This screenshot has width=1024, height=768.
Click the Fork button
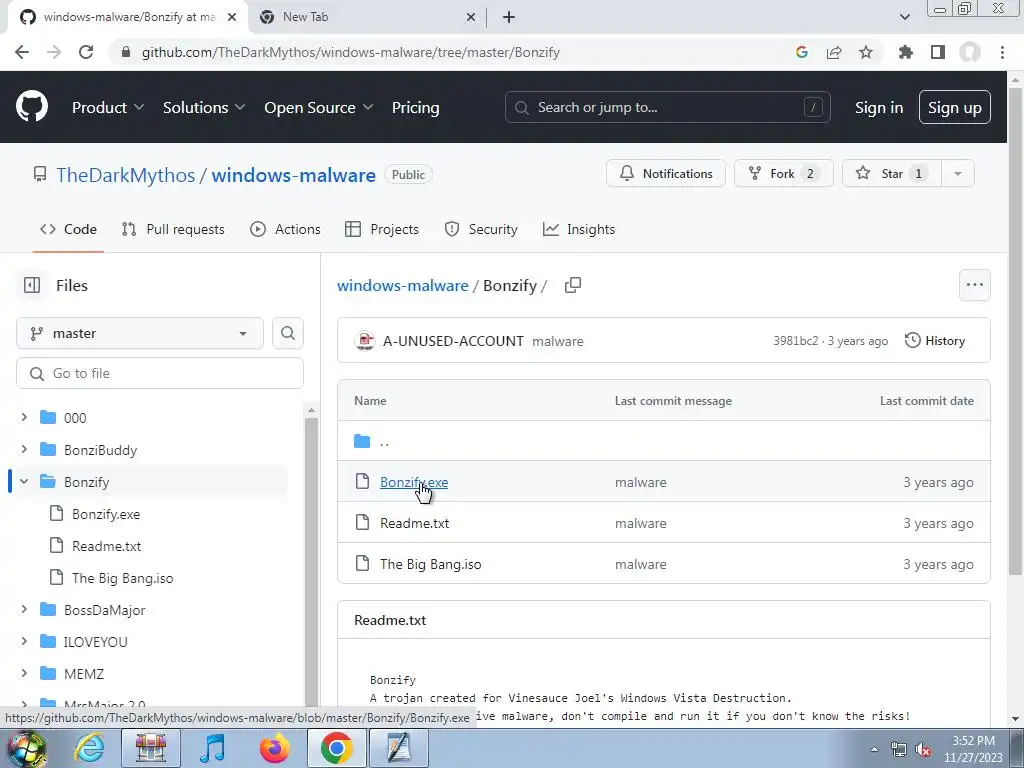784,174
